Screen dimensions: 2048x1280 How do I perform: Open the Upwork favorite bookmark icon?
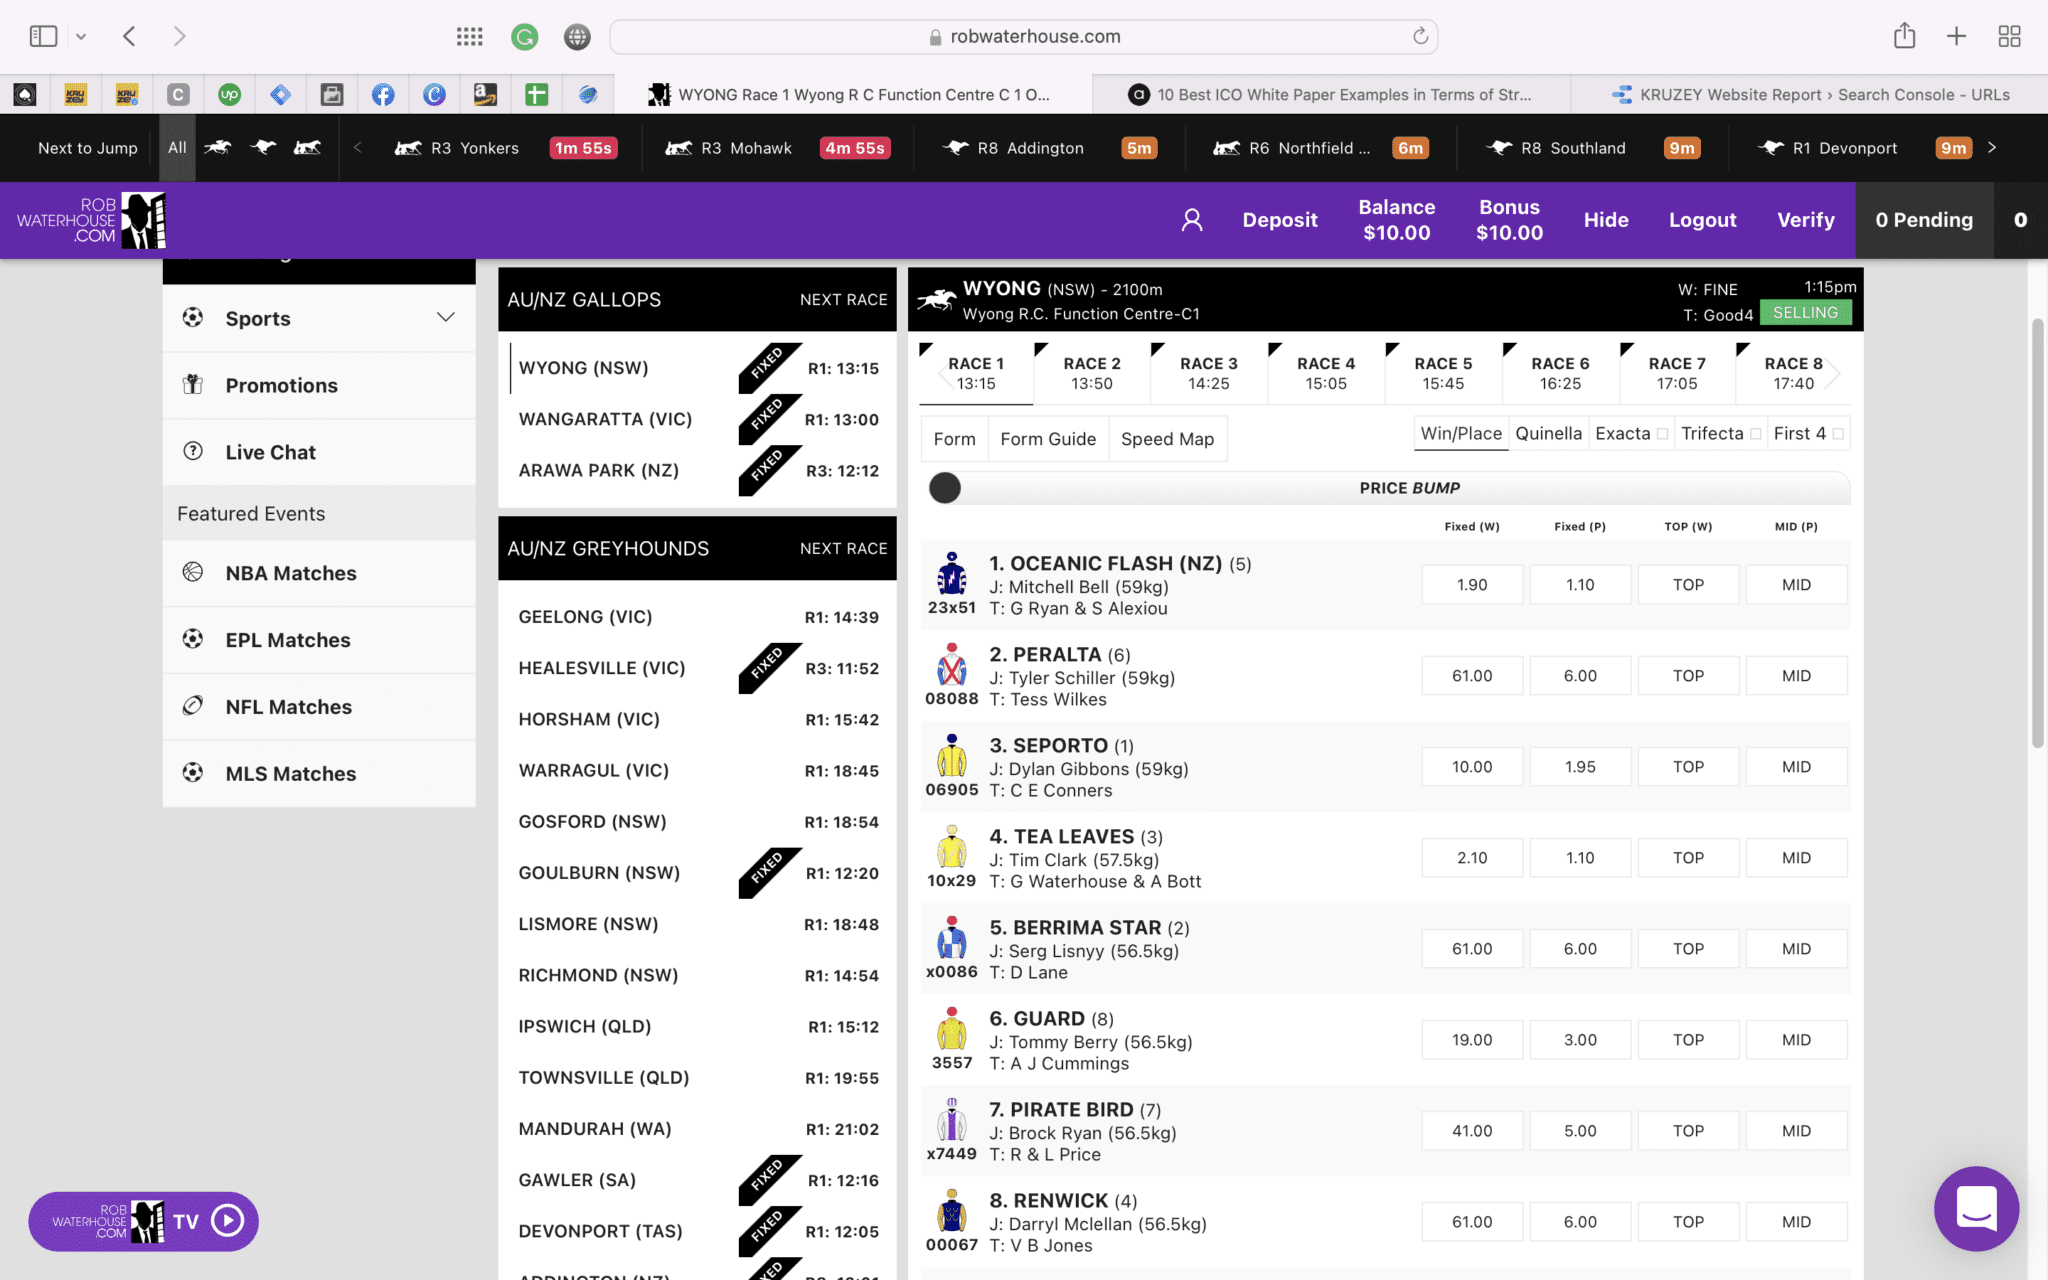click(229, 95)
